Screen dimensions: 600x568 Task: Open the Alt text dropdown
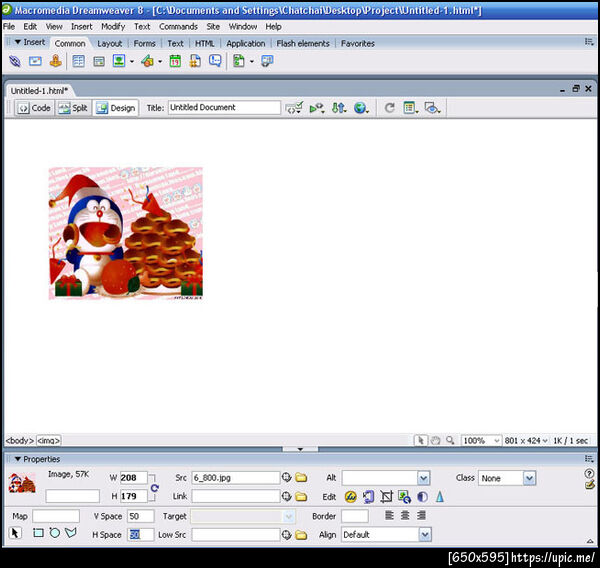coord(423,478)
